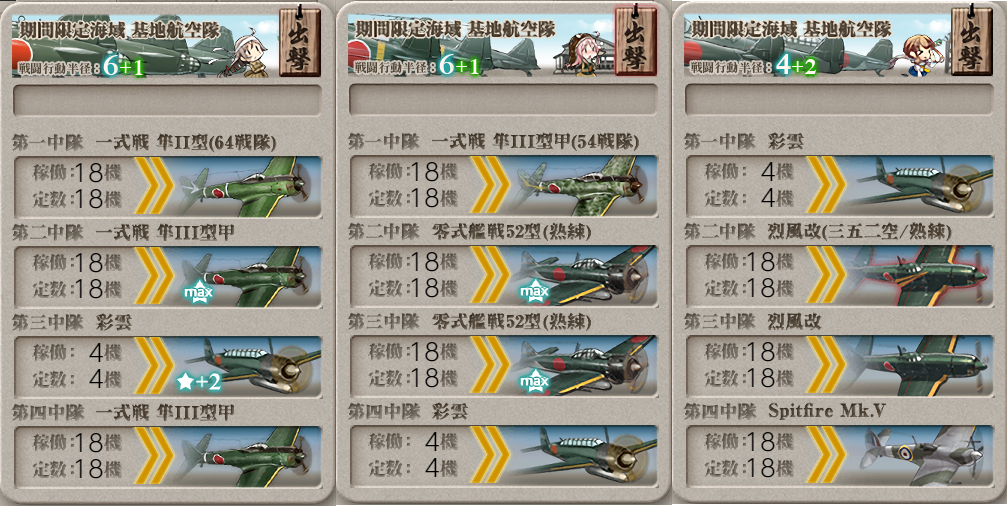Click the 出撃 wooden tag on third air base
The width and height of the screenshot is (1008, 506).
pos(972,41)
